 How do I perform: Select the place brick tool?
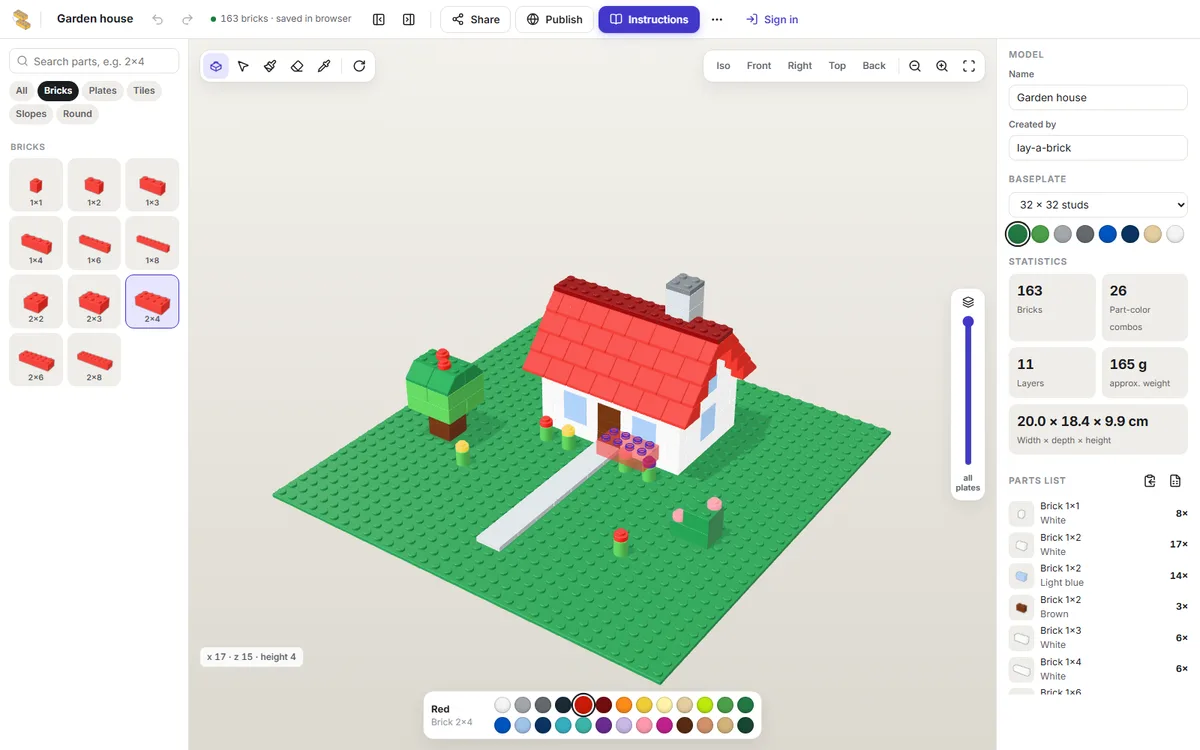(216, 66)
